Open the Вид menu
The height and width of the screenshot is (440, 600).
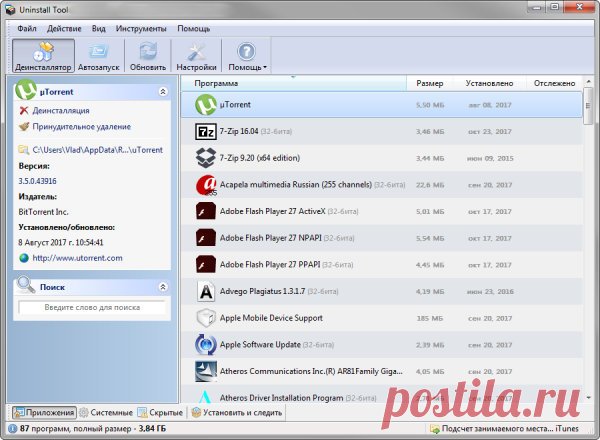(x=98, y=29)
